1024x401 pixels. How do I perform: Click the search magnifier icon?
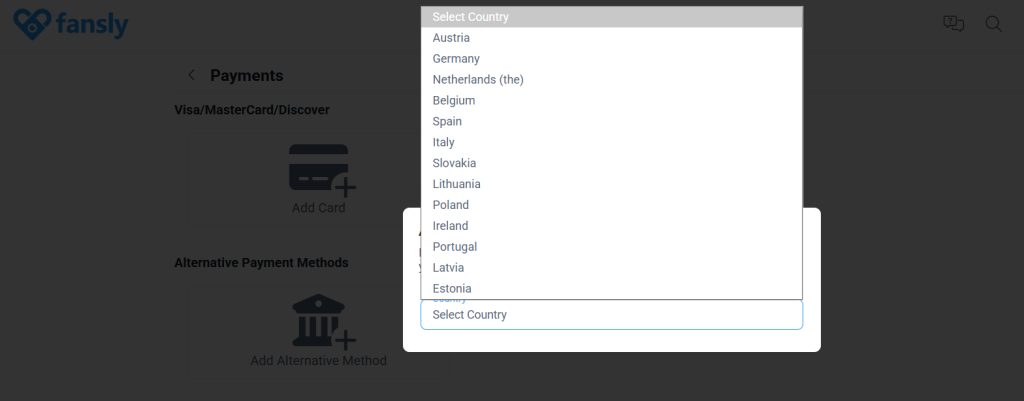993,24
